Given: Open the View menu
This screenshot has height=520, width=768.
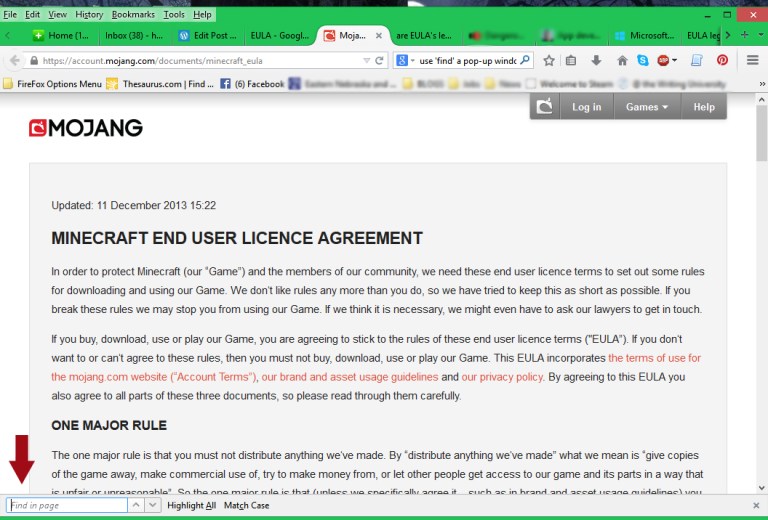Looking at the screenshot, I should tap(57, 15).
